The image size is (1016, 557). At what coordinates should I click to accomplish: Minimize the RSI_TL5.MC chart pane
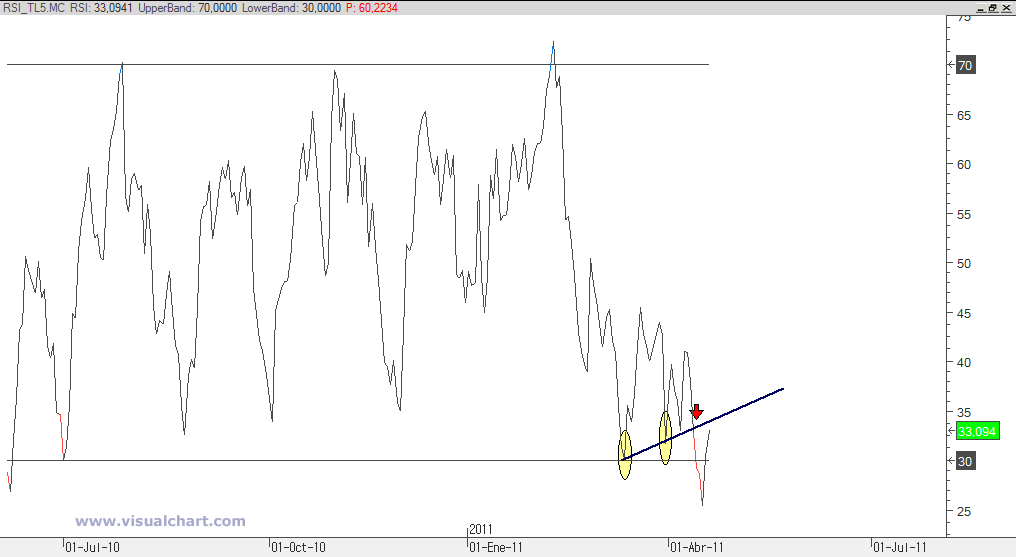click(980, 8)
